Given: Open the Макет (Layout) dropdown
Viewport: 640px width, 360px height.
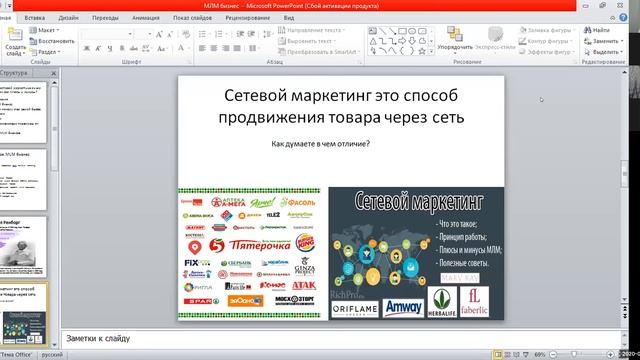Looking at the screenshot, I should click(x=45, y=30).
